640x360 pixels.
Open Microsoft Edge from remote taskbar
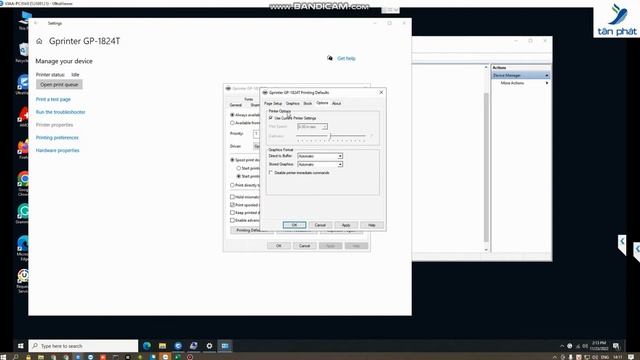147,346
